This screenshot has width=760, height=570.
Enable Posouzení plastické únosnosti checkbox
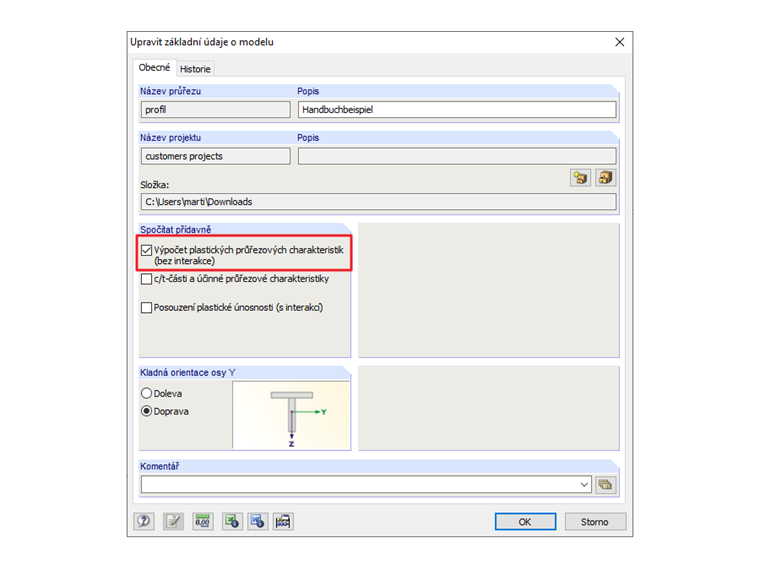coord(146,308)
